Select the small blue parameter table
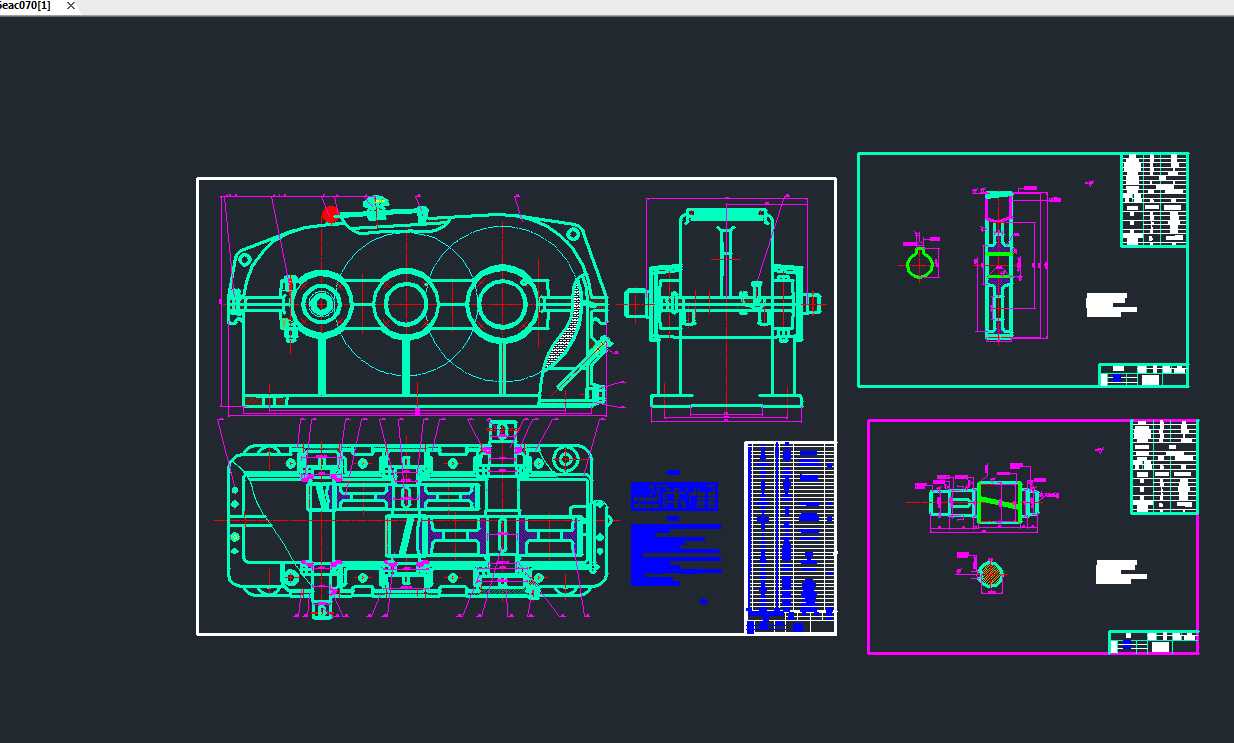 click(674, 496)
